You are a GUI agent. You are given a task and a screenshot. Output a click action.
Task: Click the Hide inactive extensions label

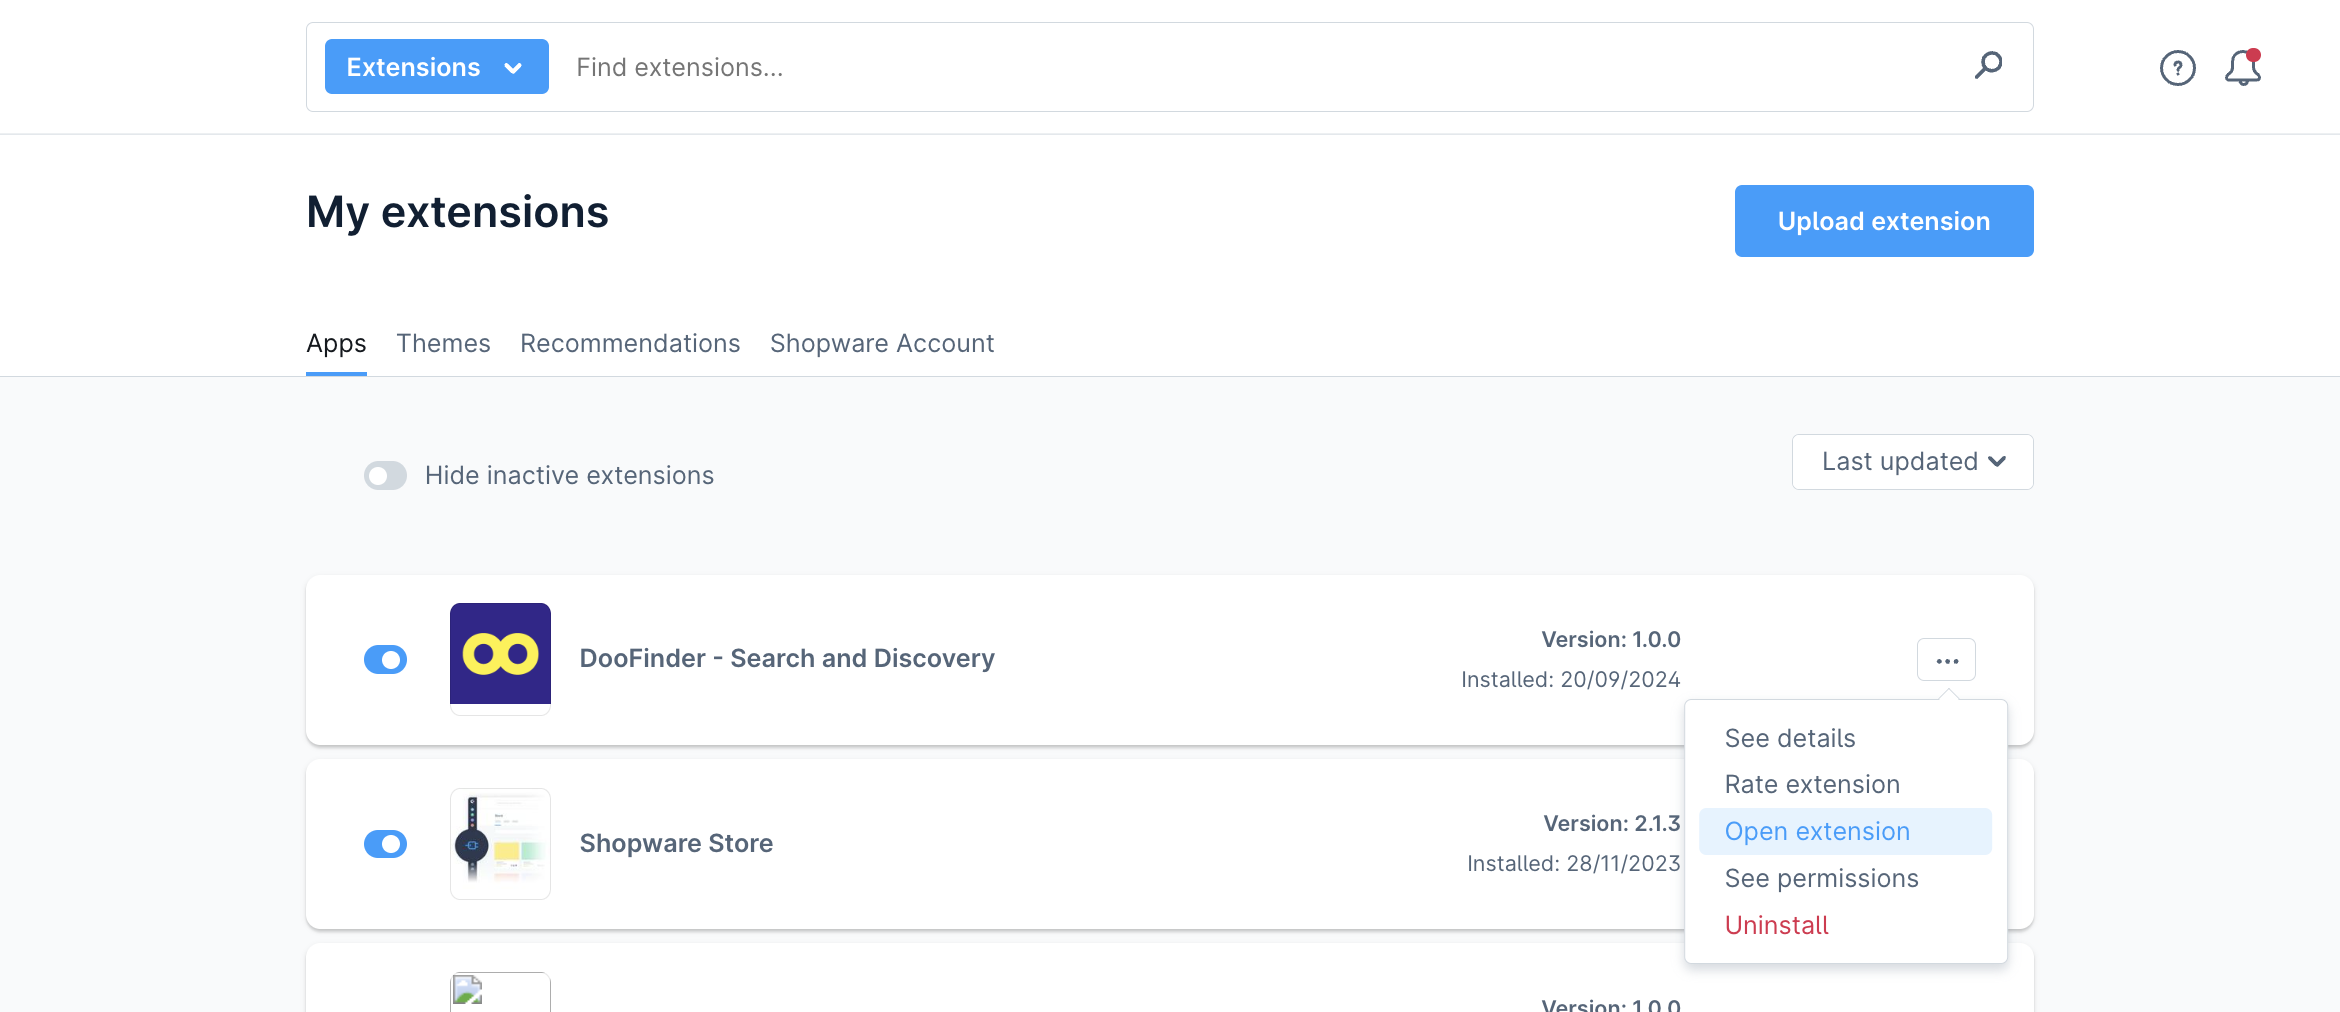tap(569, 475)
